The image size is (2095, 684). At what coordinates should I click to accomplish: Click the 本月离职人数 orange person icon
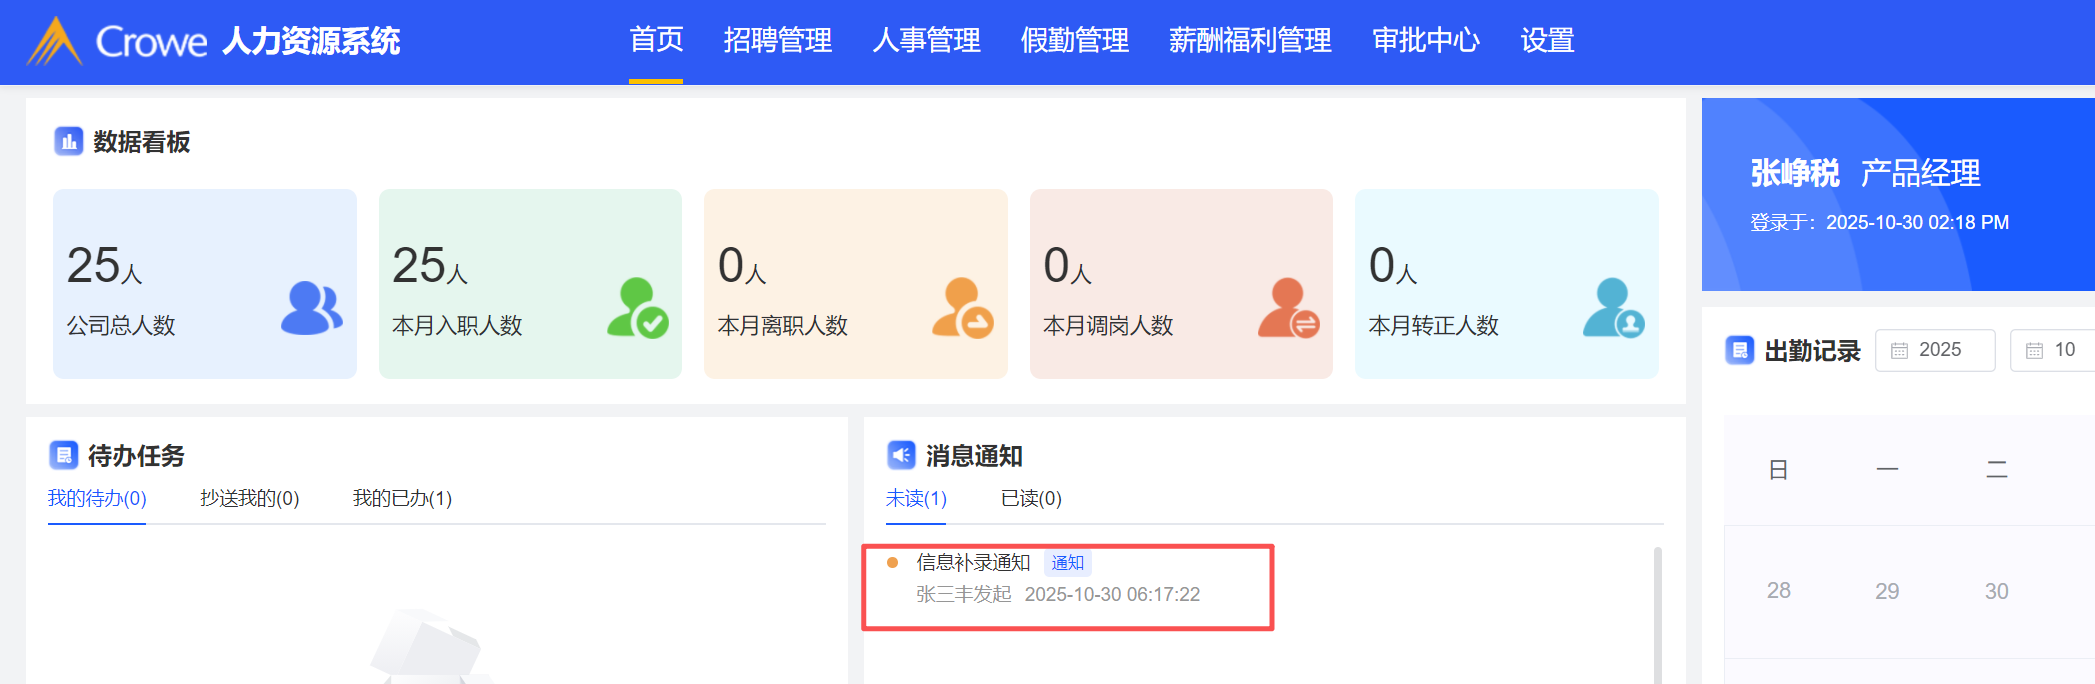(x=962, y=308)
